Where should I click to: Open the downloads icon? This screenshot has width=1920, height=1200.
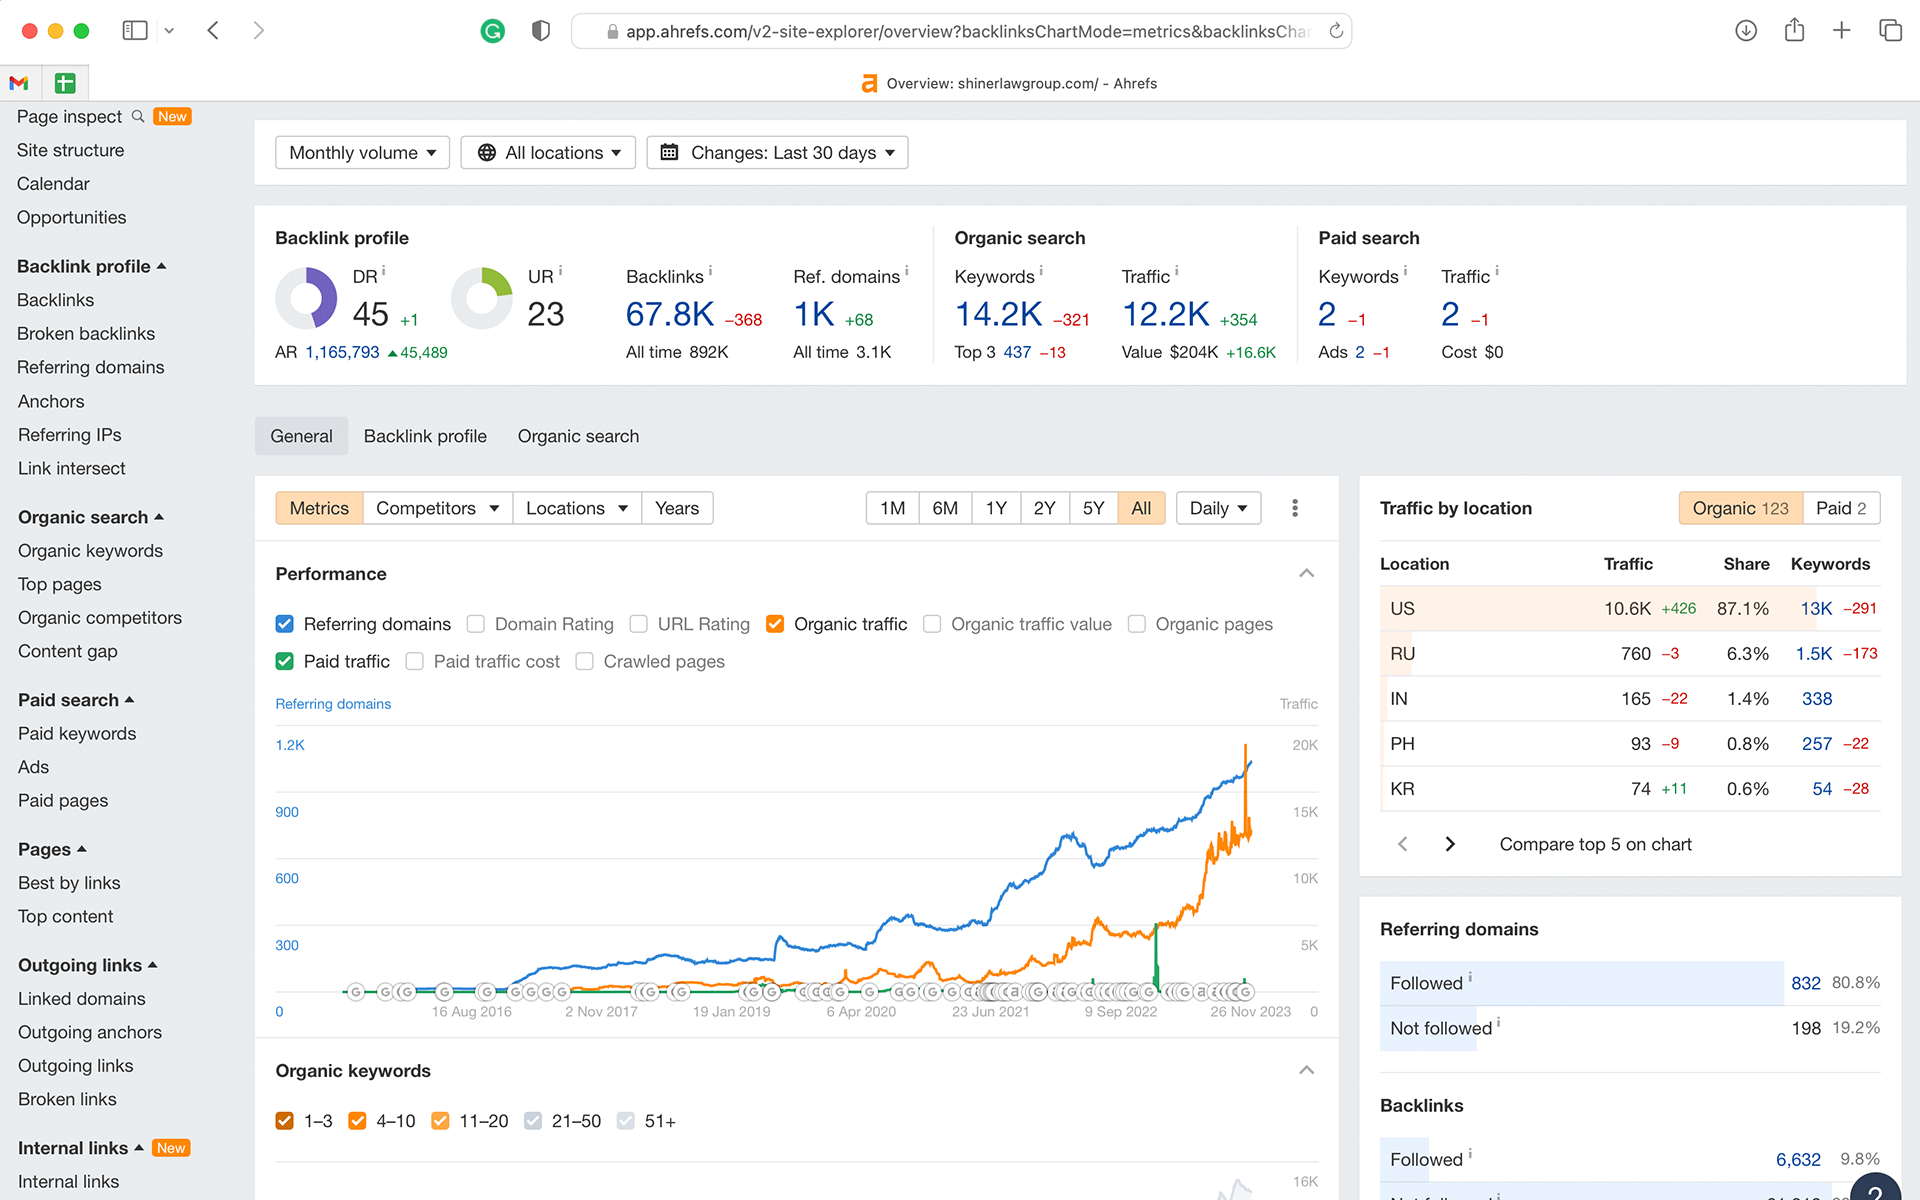coord(1746,31)
